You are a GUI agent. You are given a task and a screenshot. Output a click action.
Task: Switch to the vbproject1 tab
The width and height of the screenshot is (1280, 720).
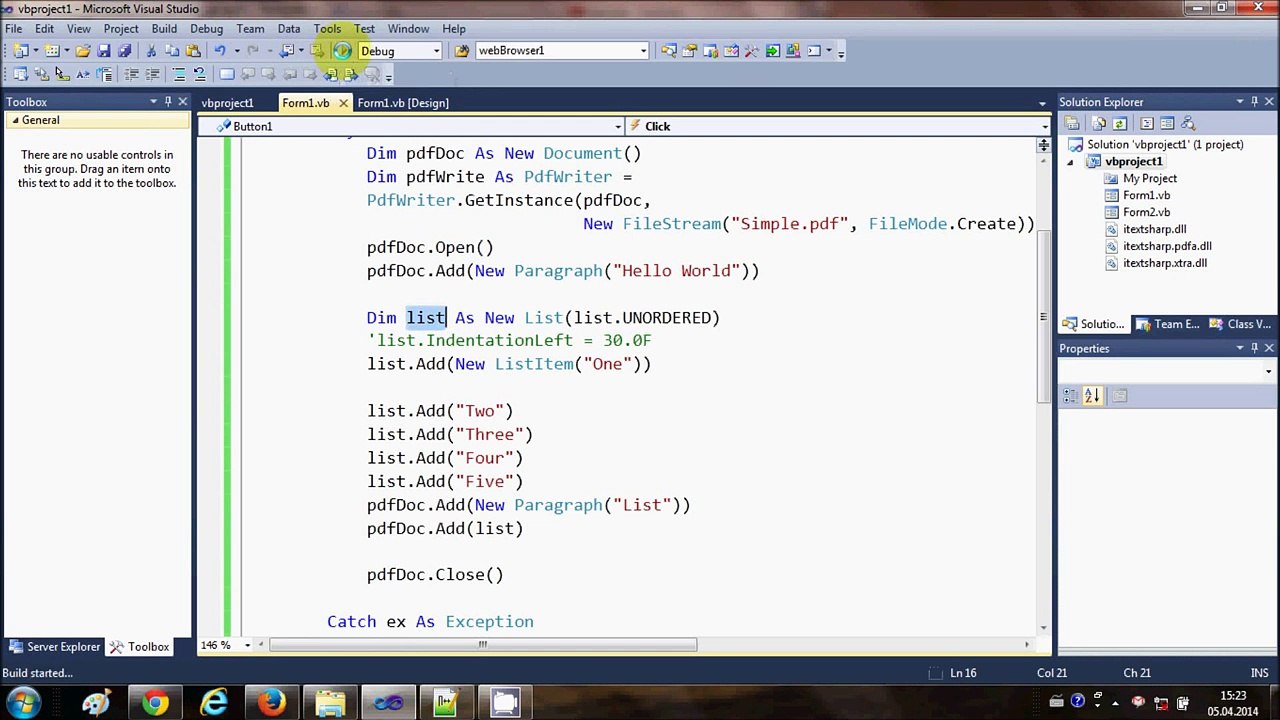point(227,103)
